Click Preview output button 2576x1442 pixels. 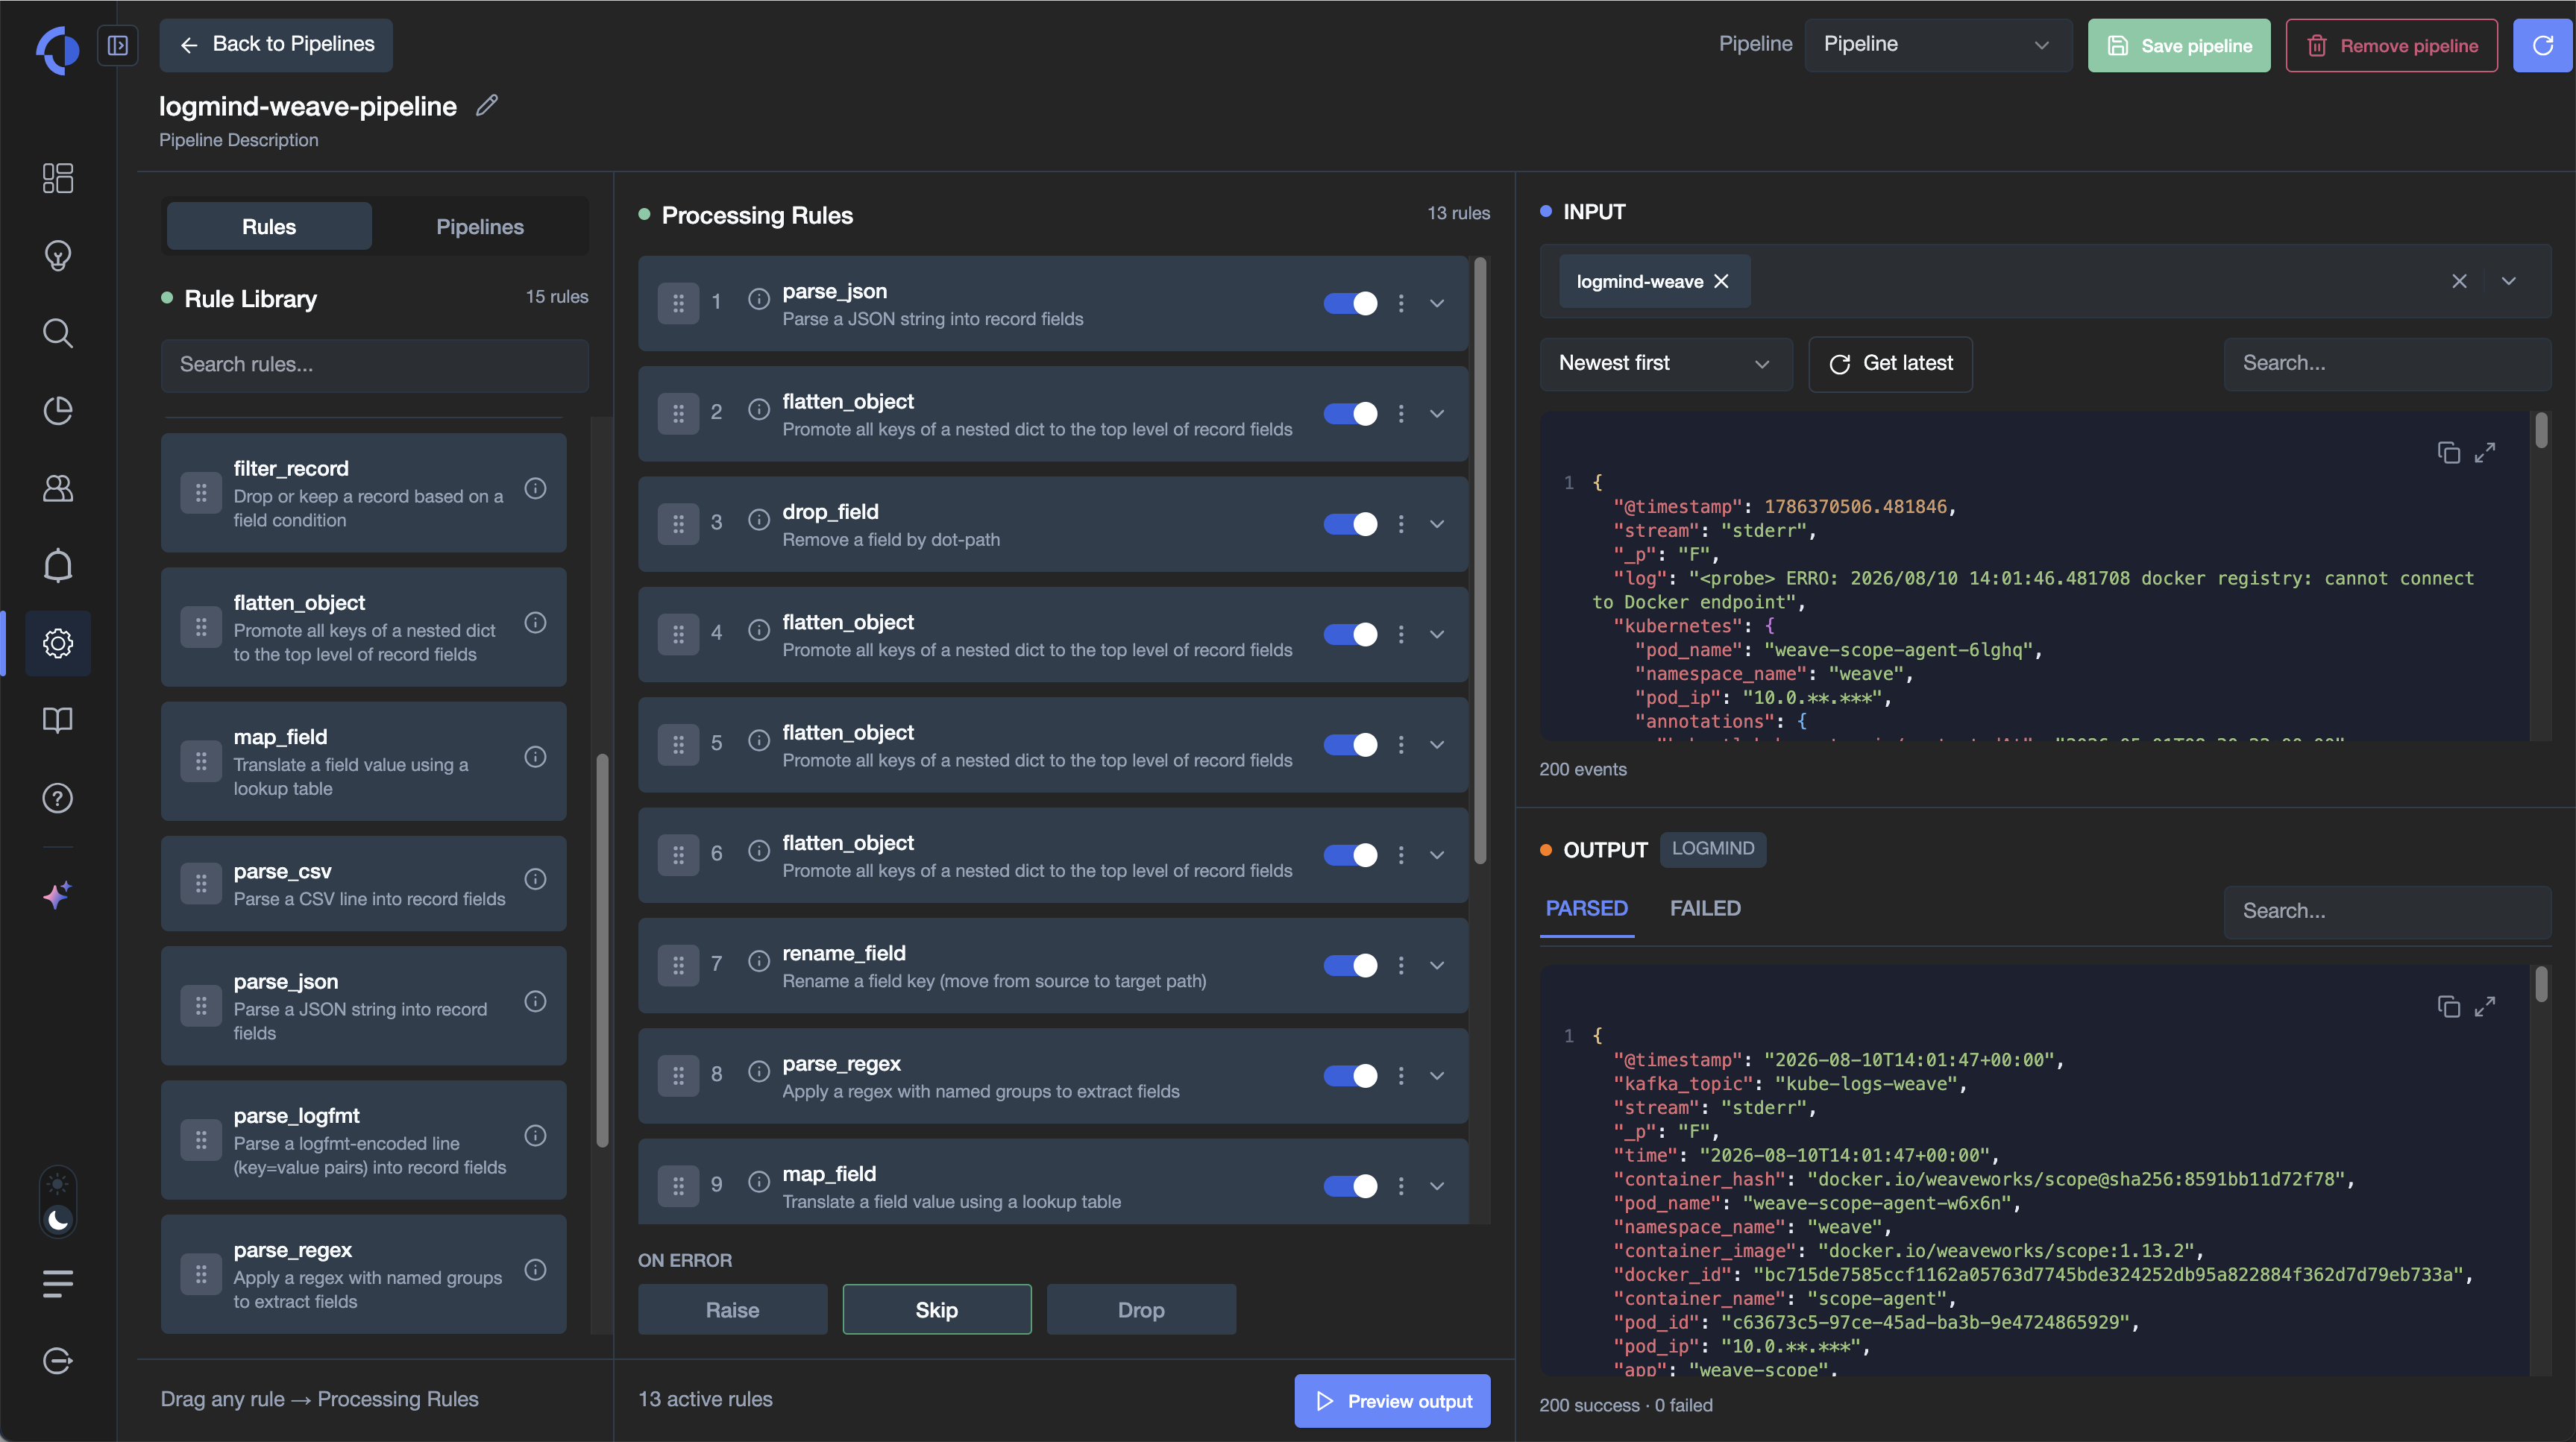[1392, 1401]
